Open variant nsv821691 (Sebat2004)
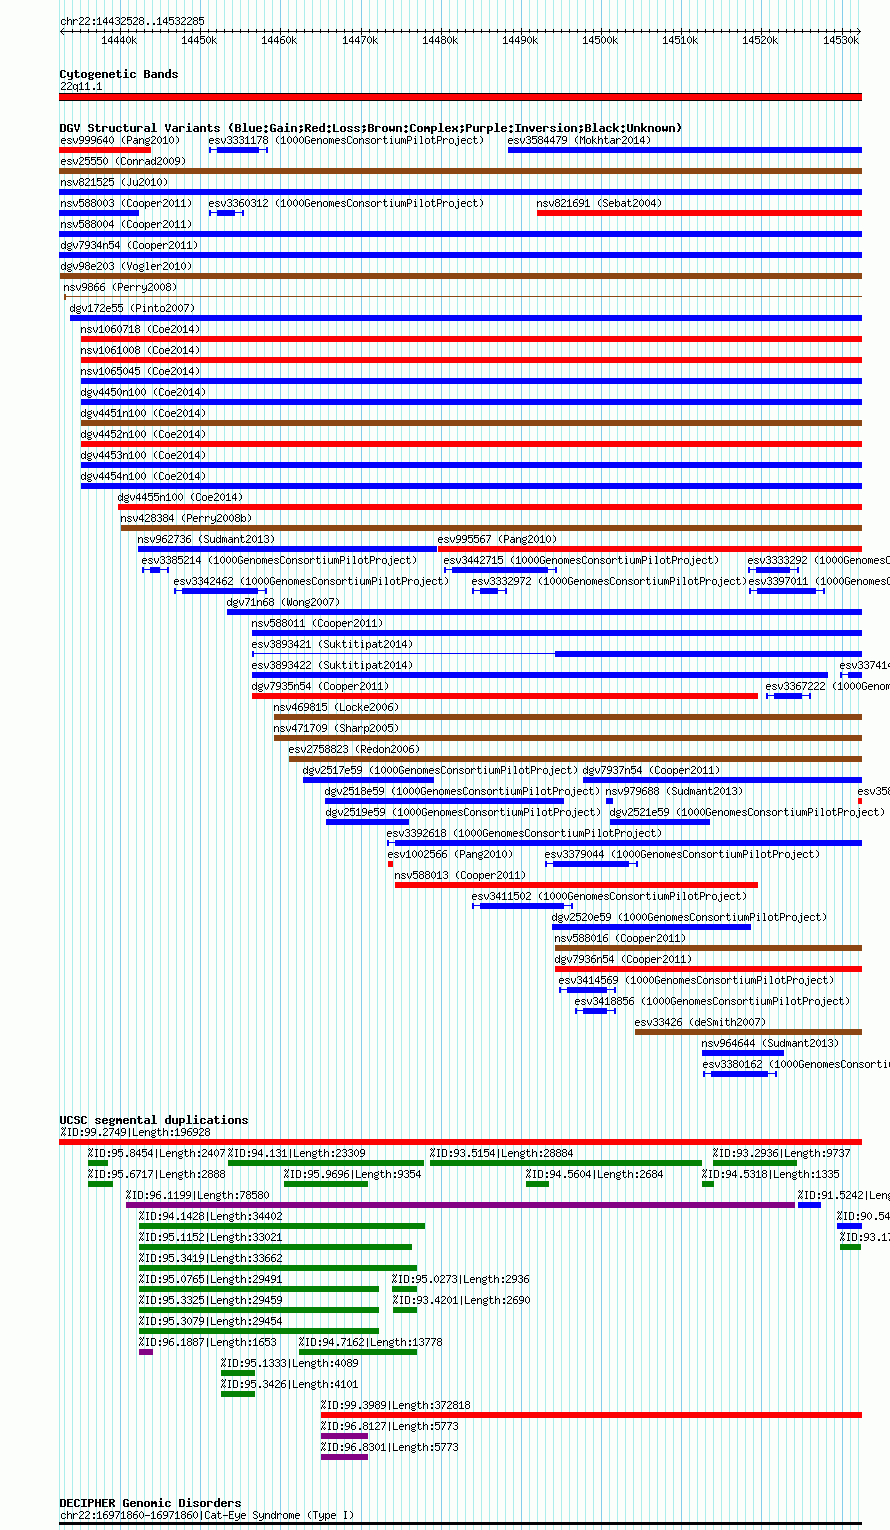 (699, 213)
